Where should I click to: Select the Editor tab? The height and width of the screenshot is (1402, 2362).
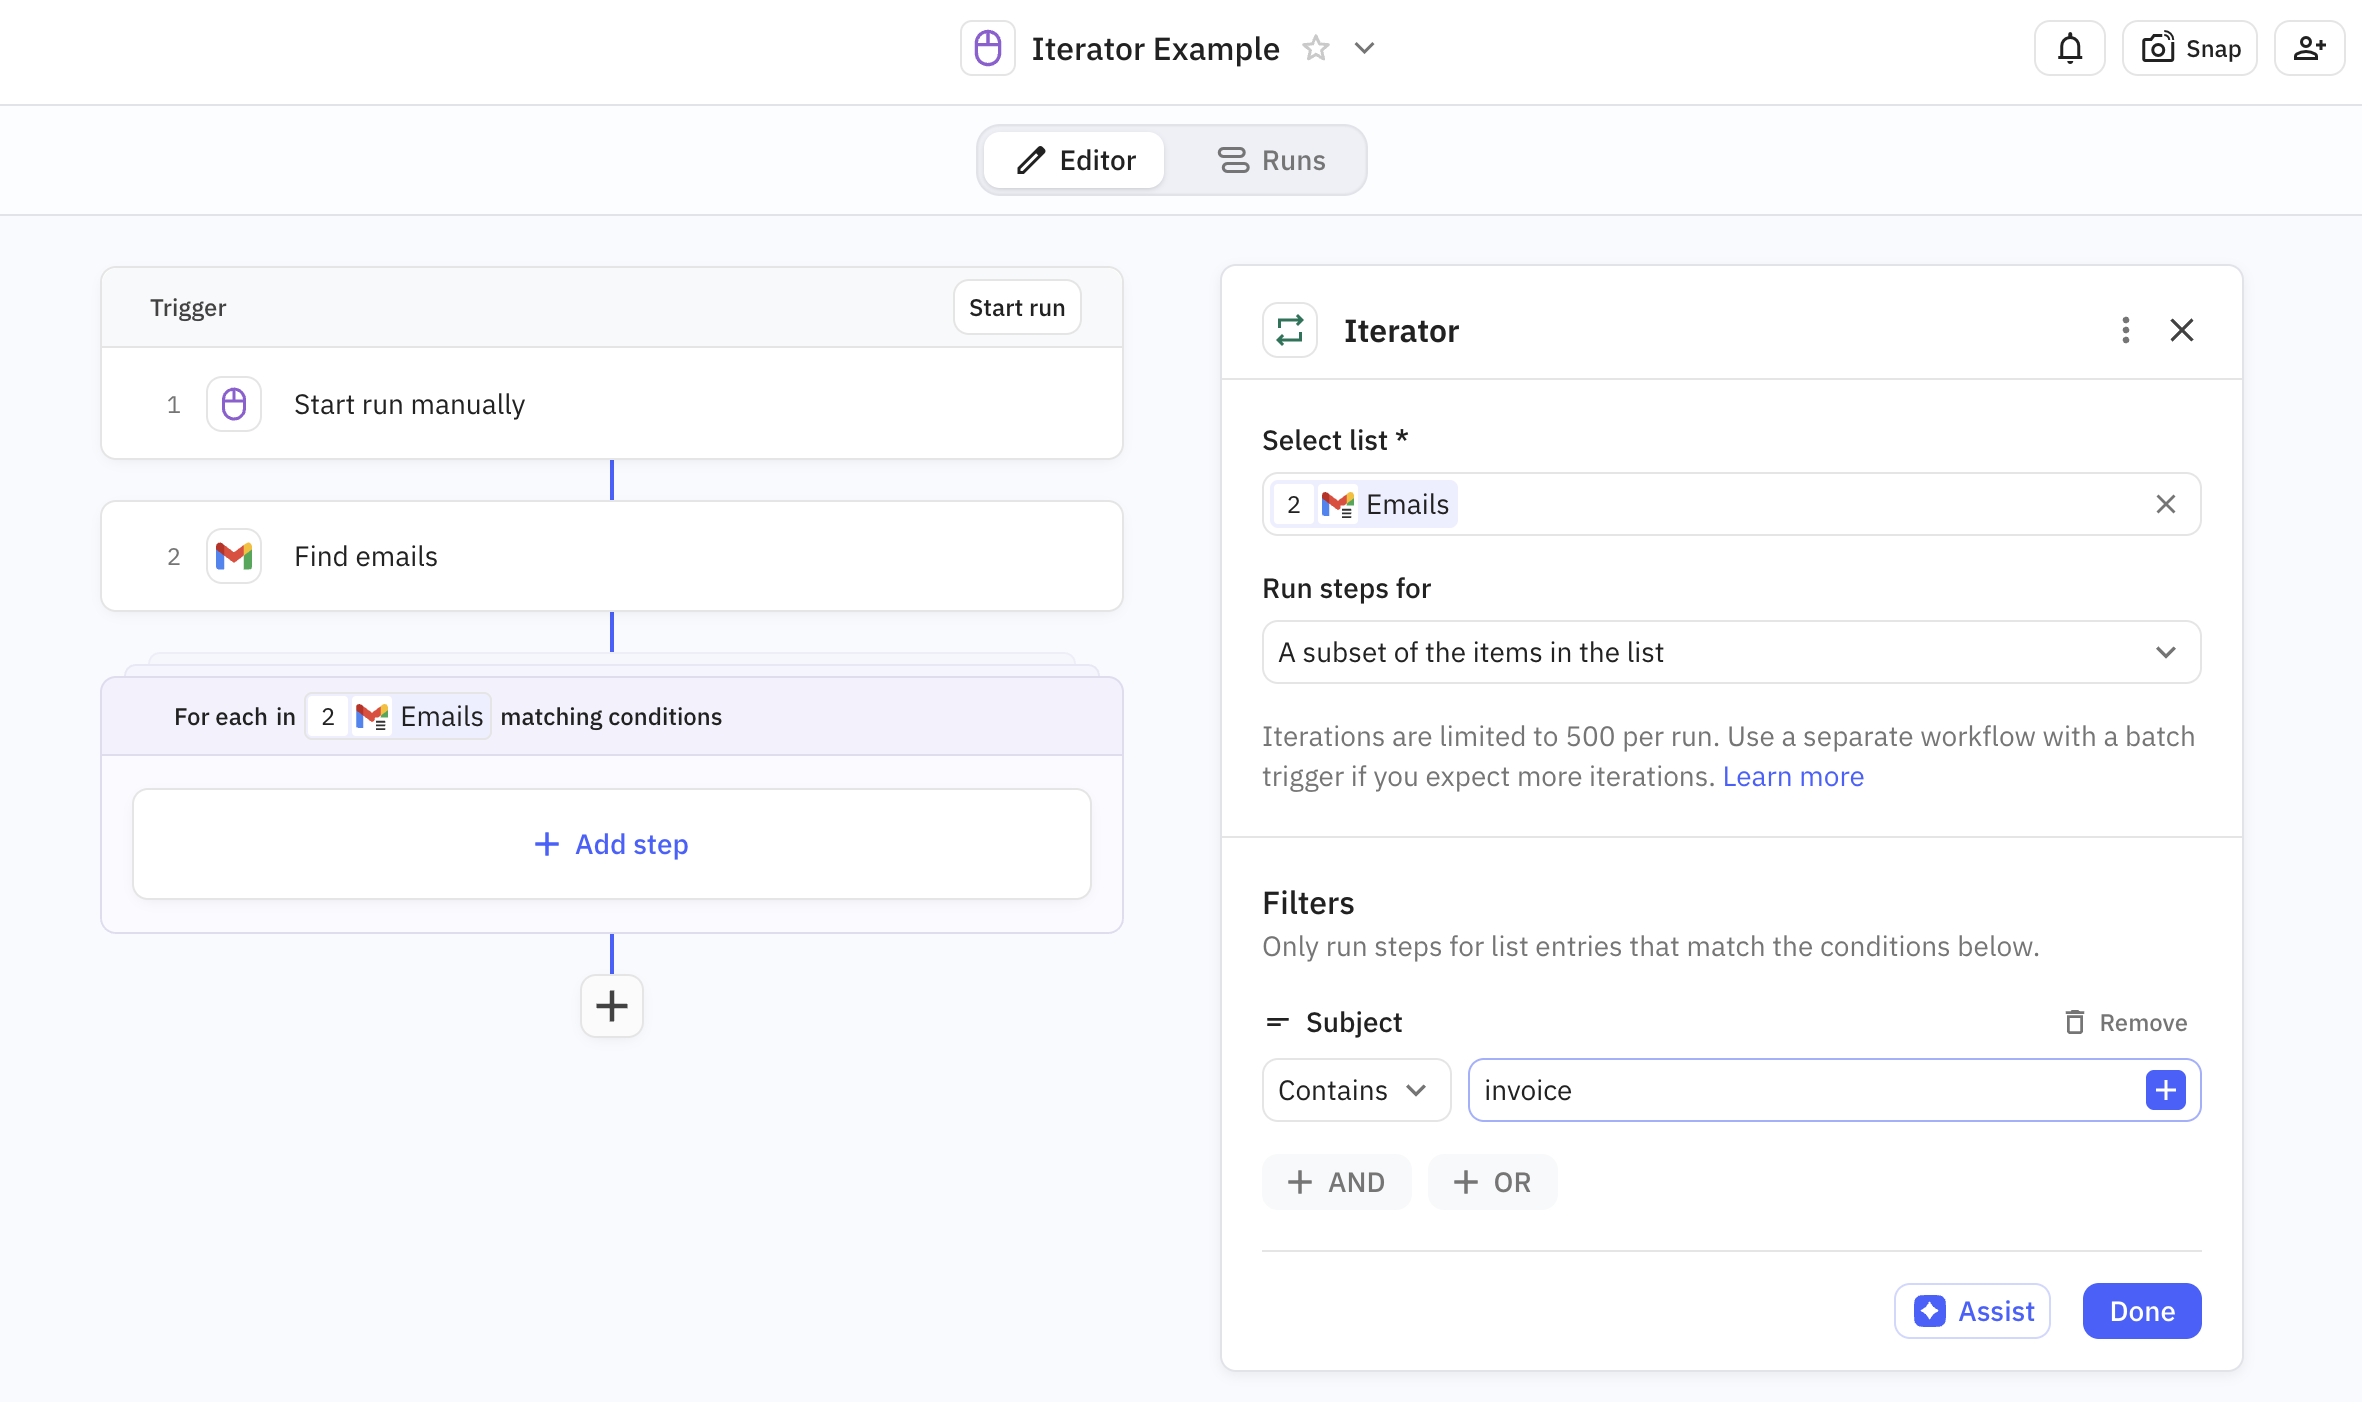pos(1076,160)
